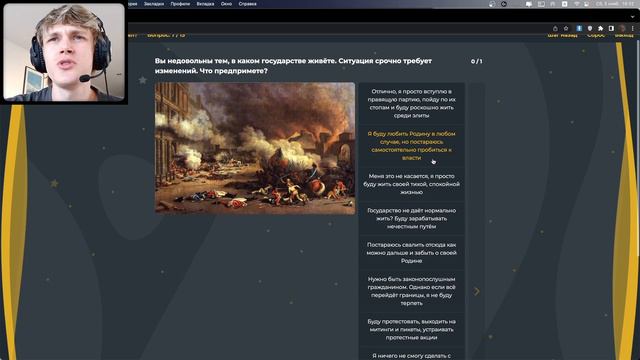640x360 pixels.
Task: Open the Вкладка menu
Action: pyautogui.click(x=205, y=4)
